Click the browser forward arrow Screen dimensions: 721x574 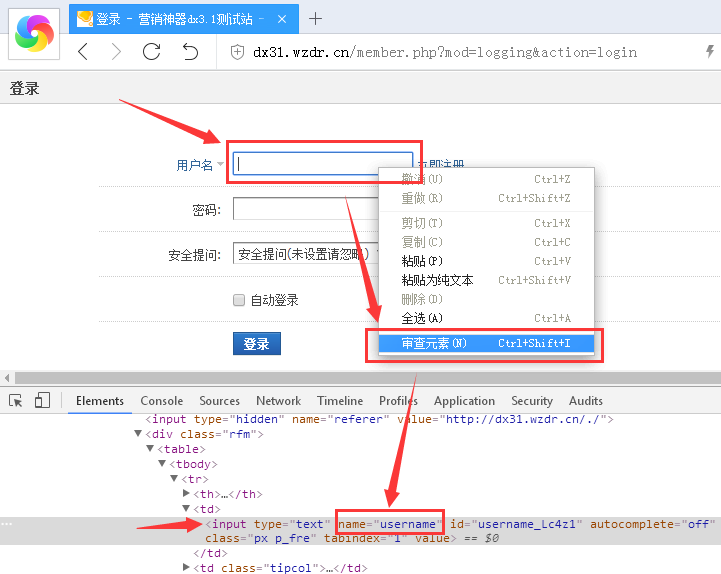click(117, 52)
